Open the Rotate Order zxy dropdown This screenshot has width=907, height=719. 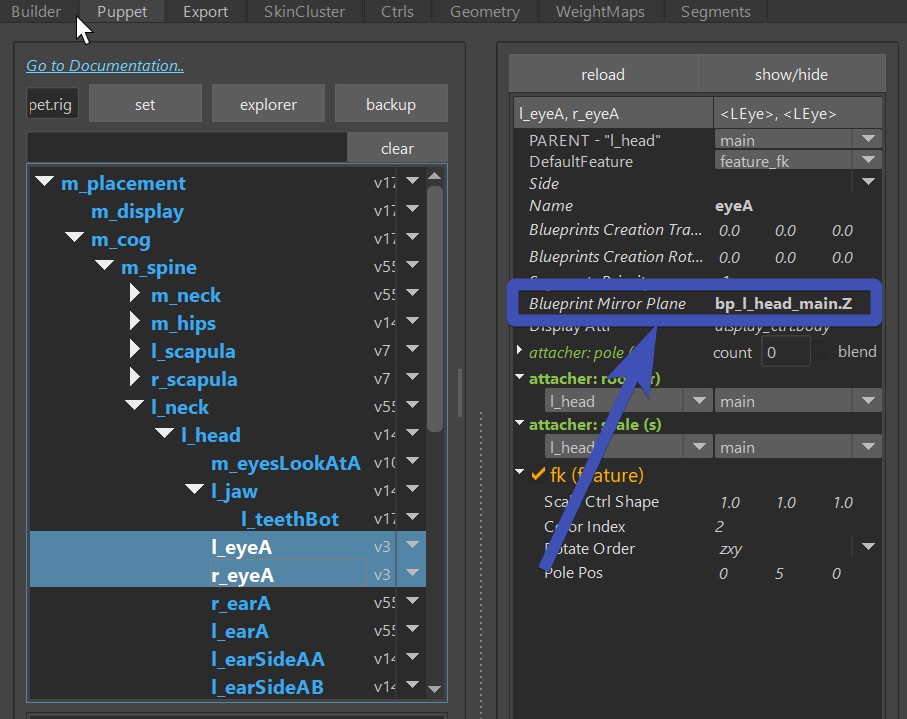pos(867,548)
